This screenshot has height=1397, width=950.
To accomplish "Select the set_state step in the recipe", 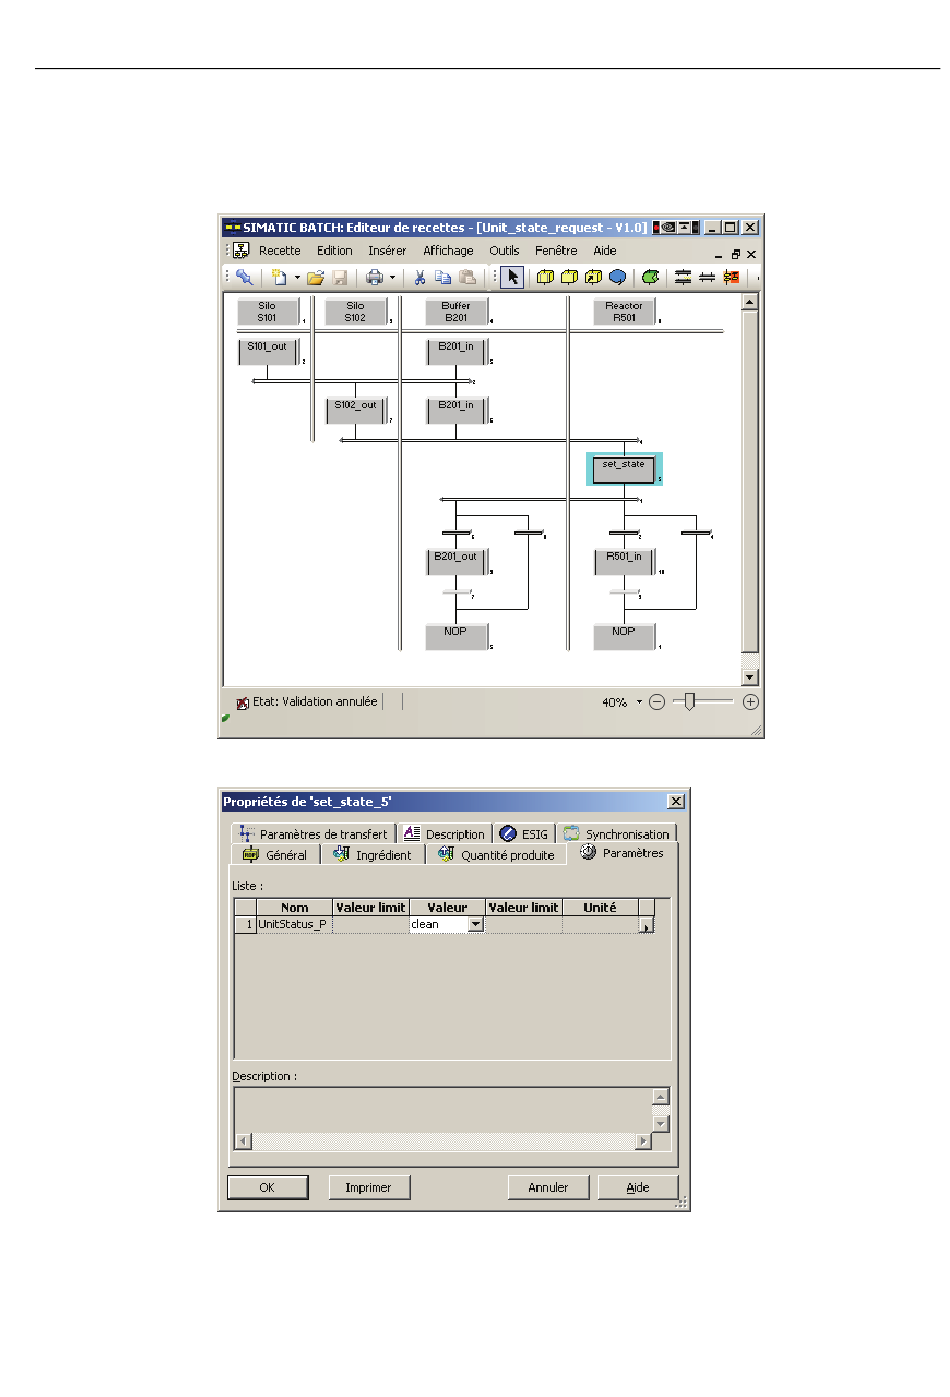I will (x=624, y=469).
